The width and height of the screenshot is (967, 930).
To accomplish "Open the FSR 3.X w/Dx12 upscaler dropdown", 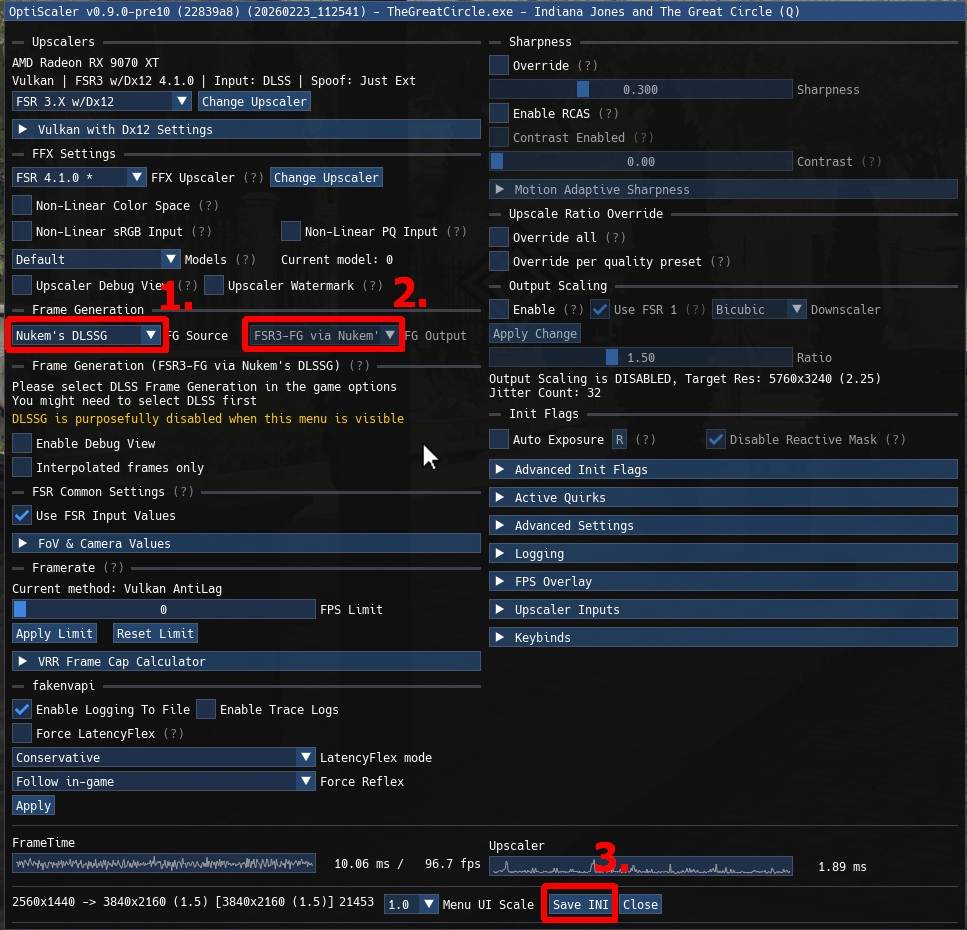I will click(x=102, y=101).
